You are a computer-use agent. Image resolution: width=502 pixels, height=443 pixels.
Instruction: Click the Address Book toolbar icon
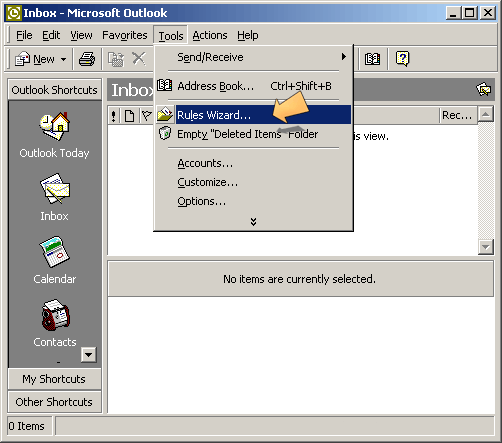[372, 59]
